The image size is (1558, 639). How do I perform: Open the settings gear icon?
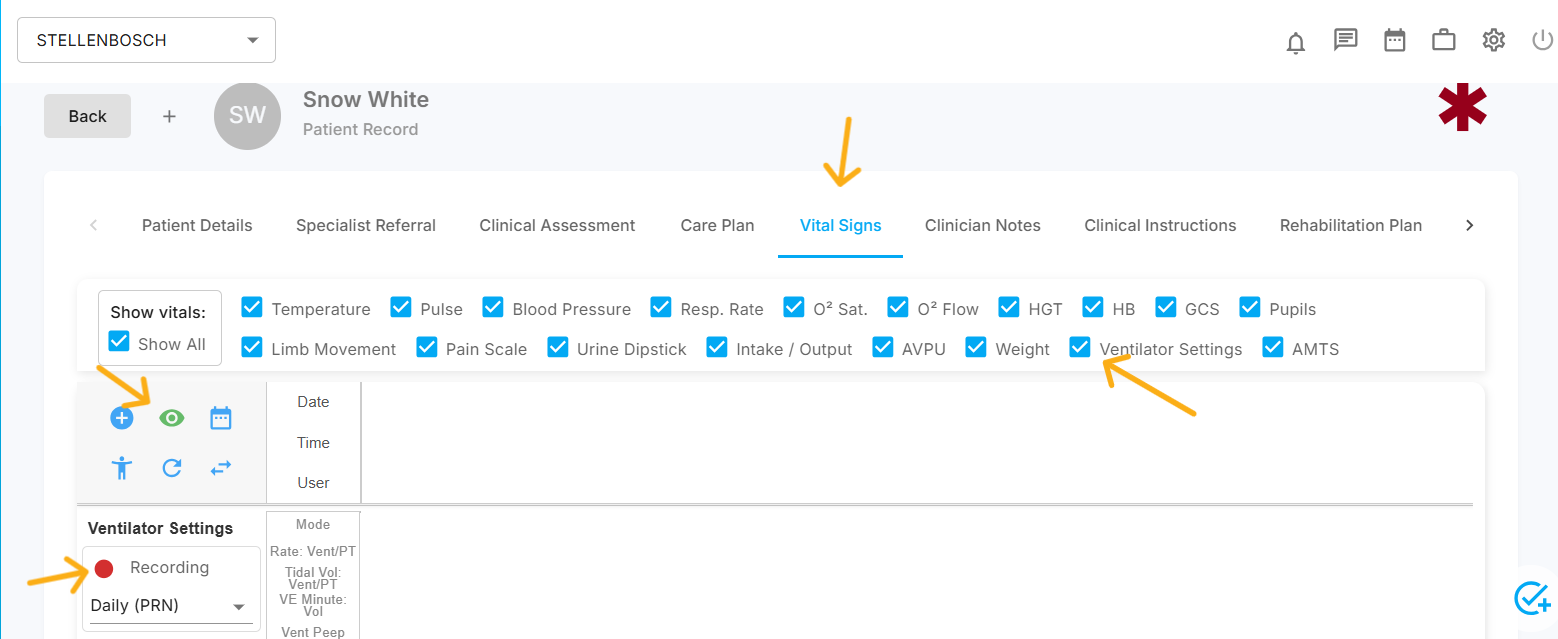click(1493, 40)
